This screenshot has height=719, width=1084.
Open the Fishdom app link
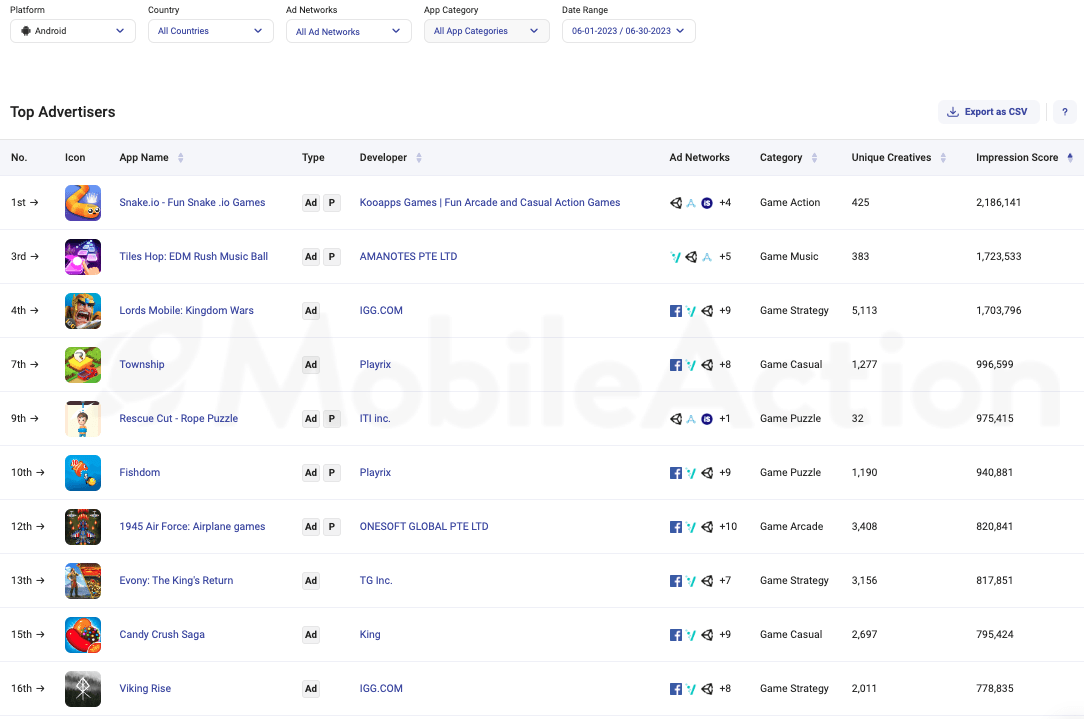pos(140,472)
